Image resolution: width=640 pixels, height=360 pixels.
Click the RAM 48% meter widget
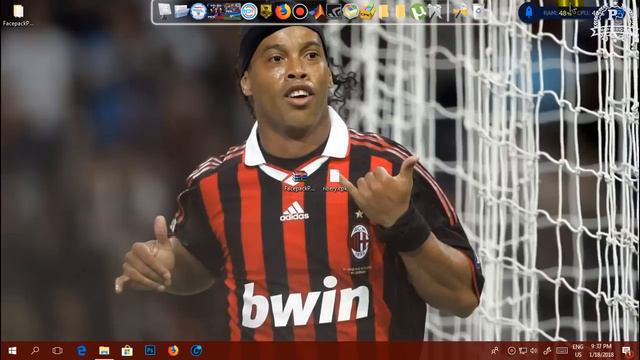[x=558, y=13]
